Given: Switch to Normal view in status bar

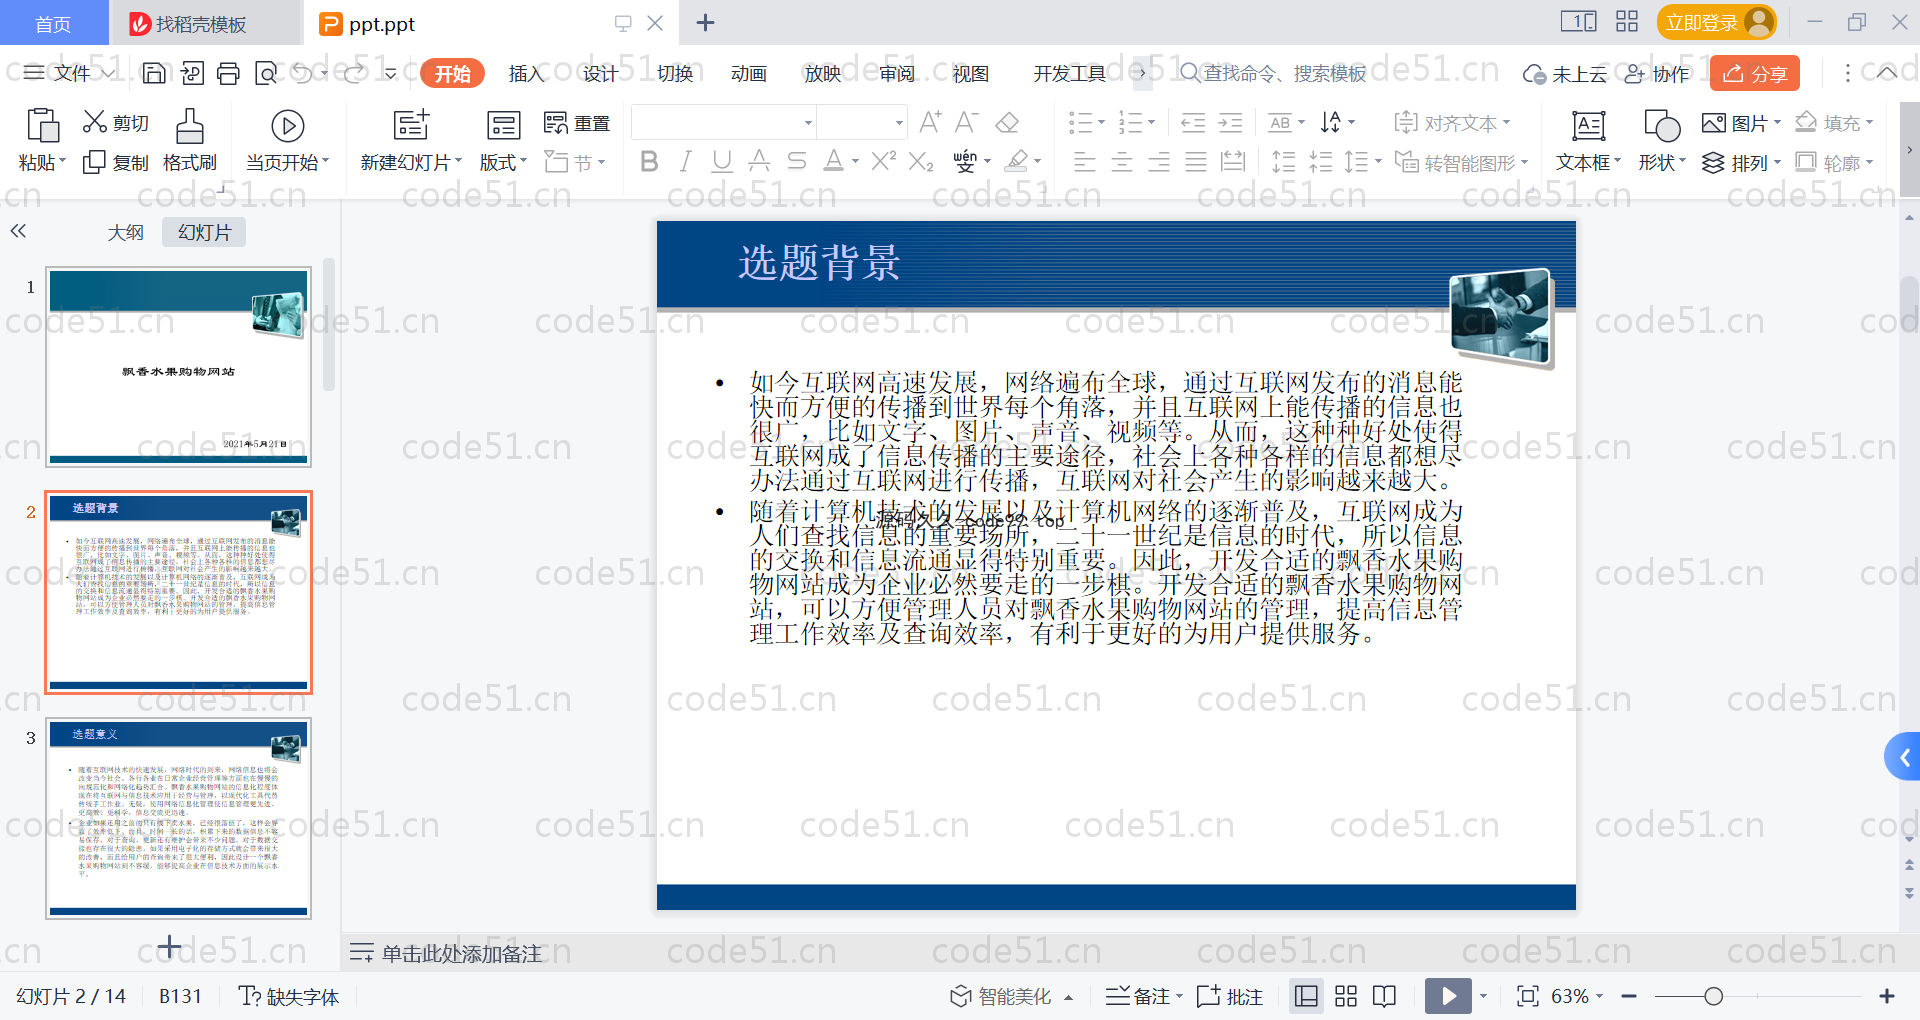Looking at the screenshot, I should pyautogui.click(x=1306, y=996).
